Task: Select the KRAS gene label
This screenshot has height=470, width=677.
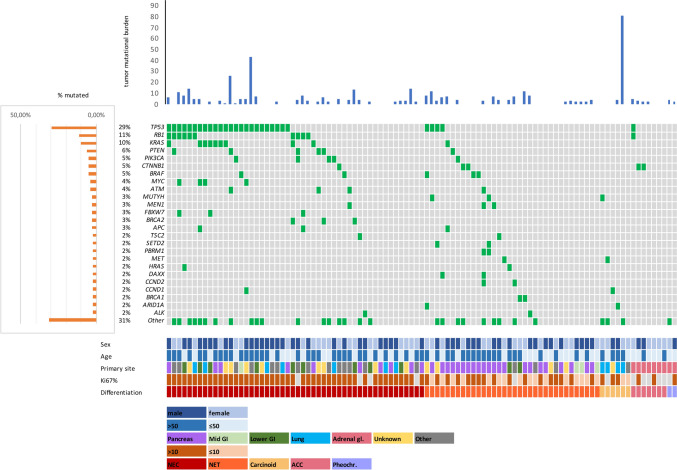Action: (157, 143)
